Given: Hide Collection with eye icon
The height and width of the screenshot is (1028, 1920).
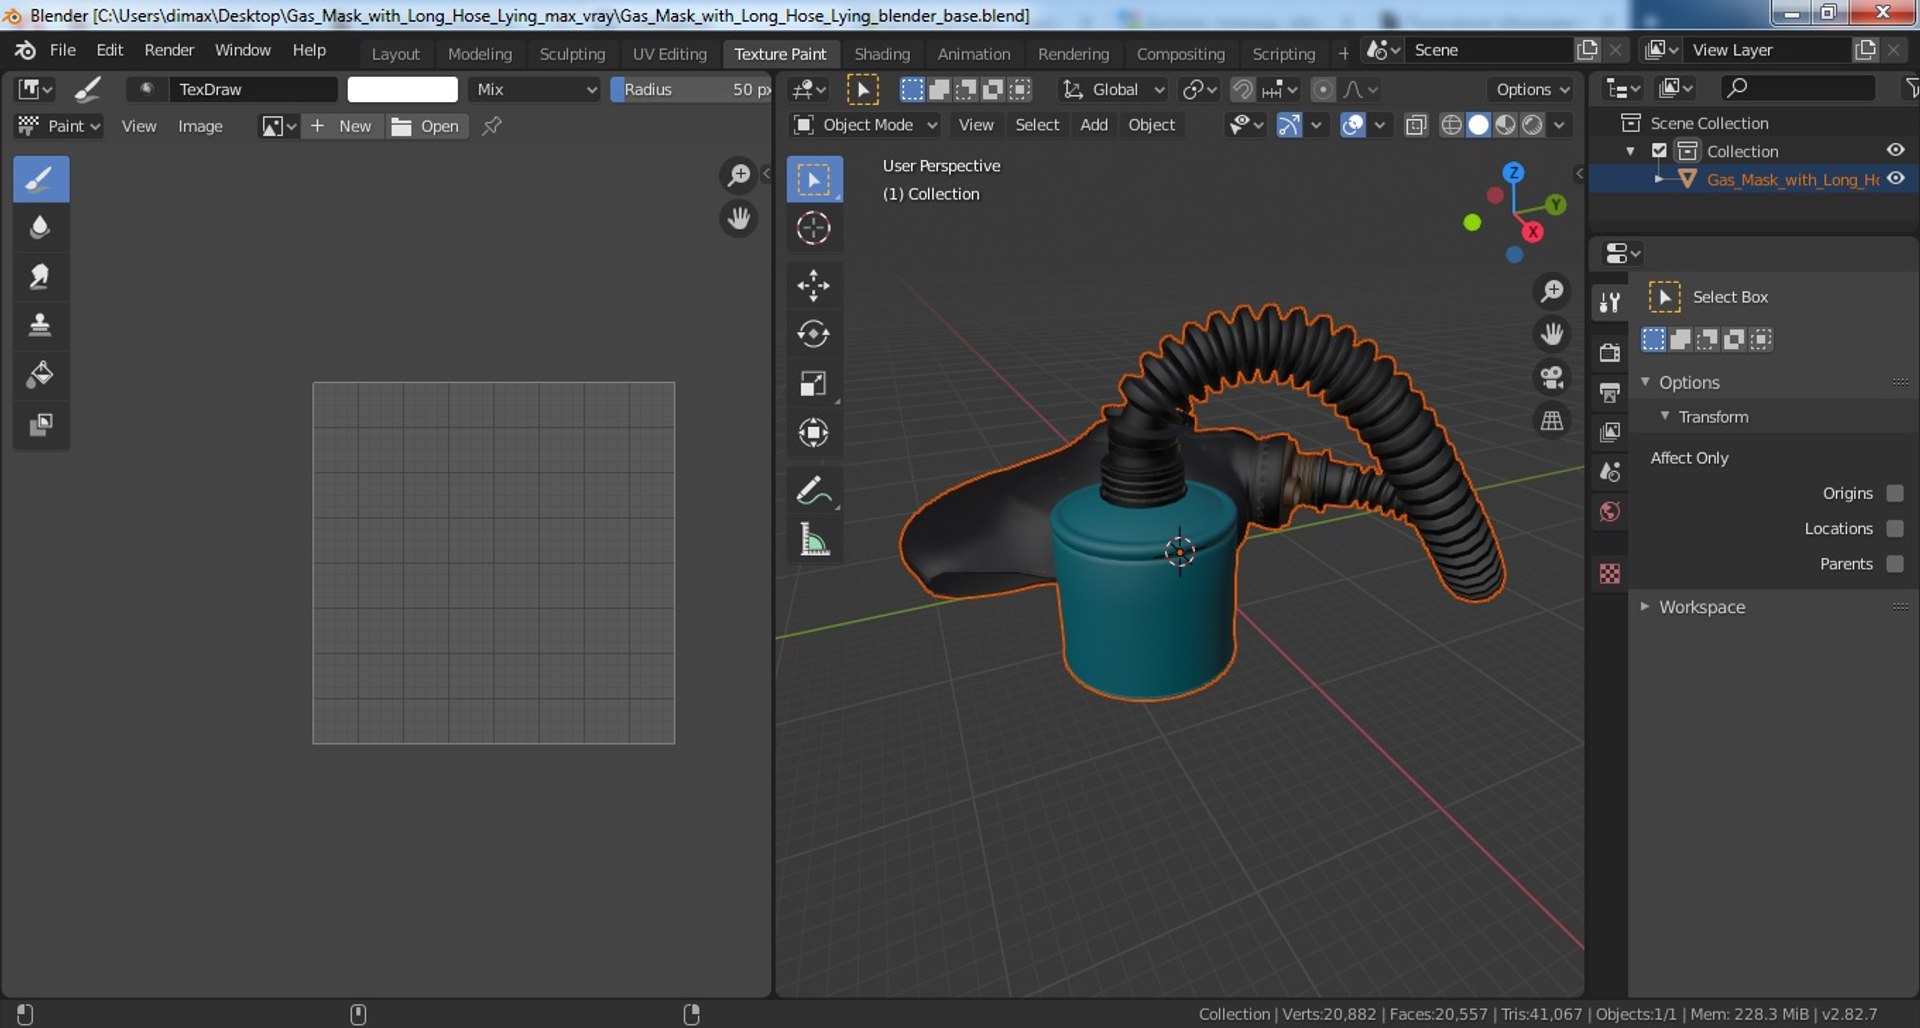Looking at the screenshot, I should (x=1895, y=150).
